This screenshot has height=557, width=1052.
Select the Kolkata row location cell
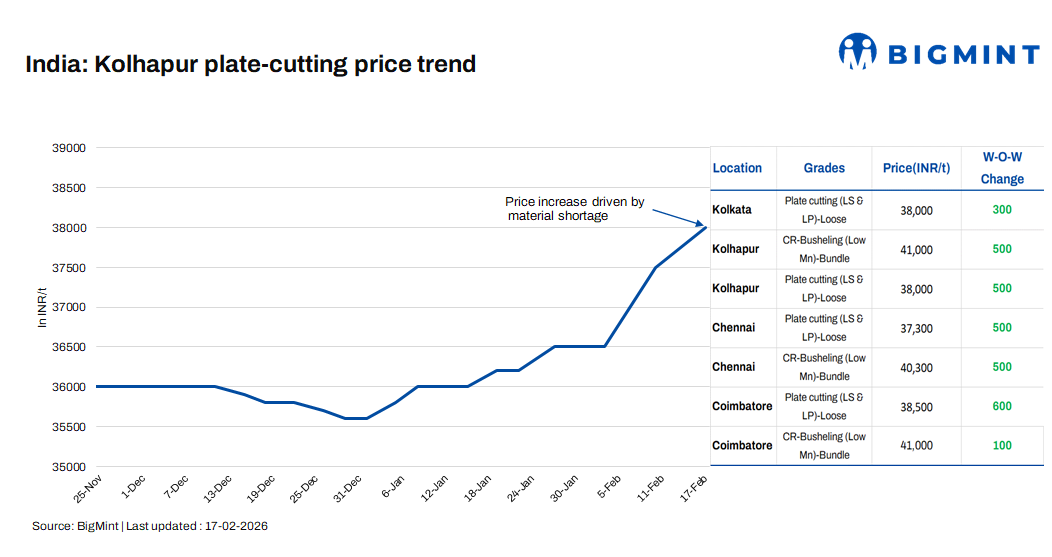[x=732, y=210]
